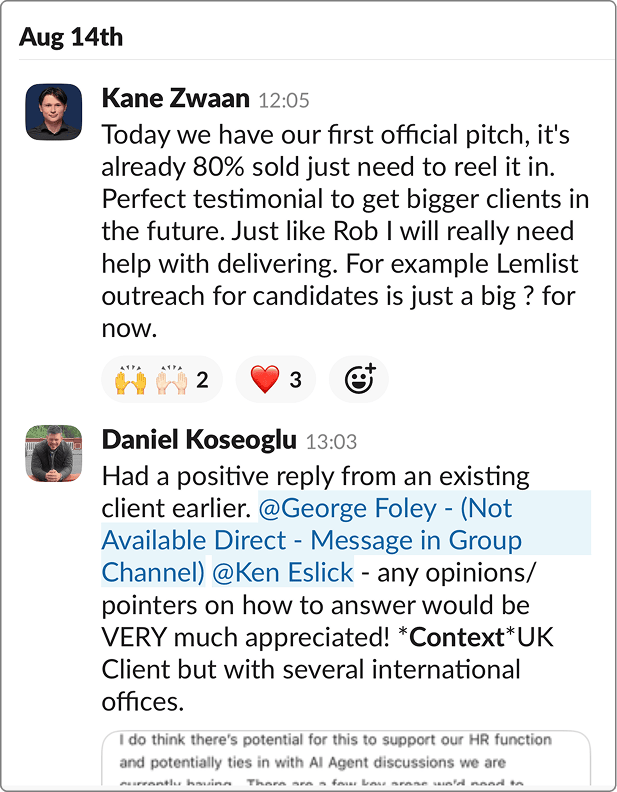This screenshot has width=617, height=792.
Task: Click the yellow raised hands emoji
Action: (x=131, y=380)
